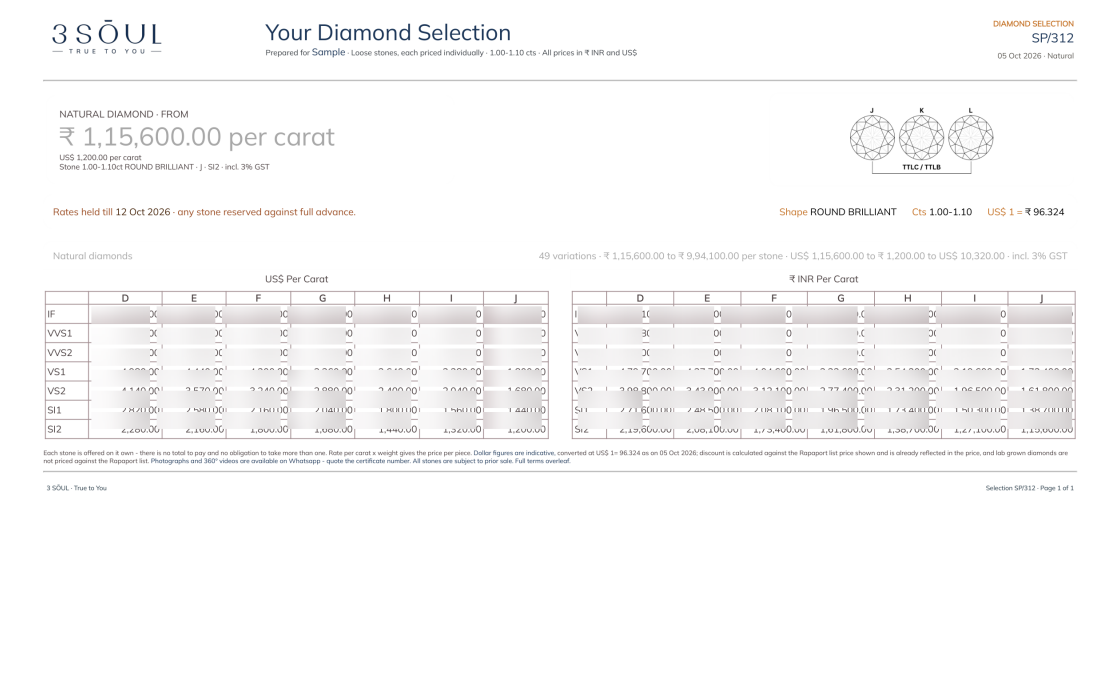Click column I header in INR table
This screenshot has height=694, width=1119.
[974, 298]
